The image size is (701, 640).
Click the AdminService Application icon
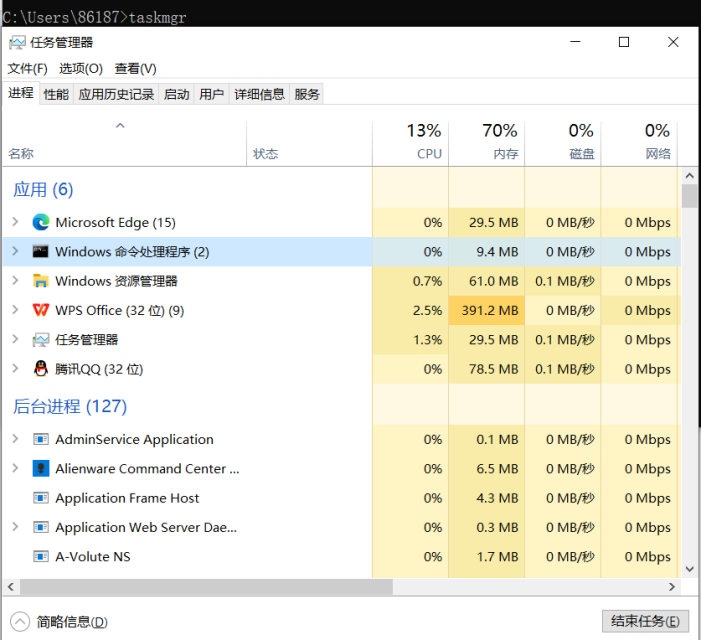pyautogui.click(x=41, y=439)
